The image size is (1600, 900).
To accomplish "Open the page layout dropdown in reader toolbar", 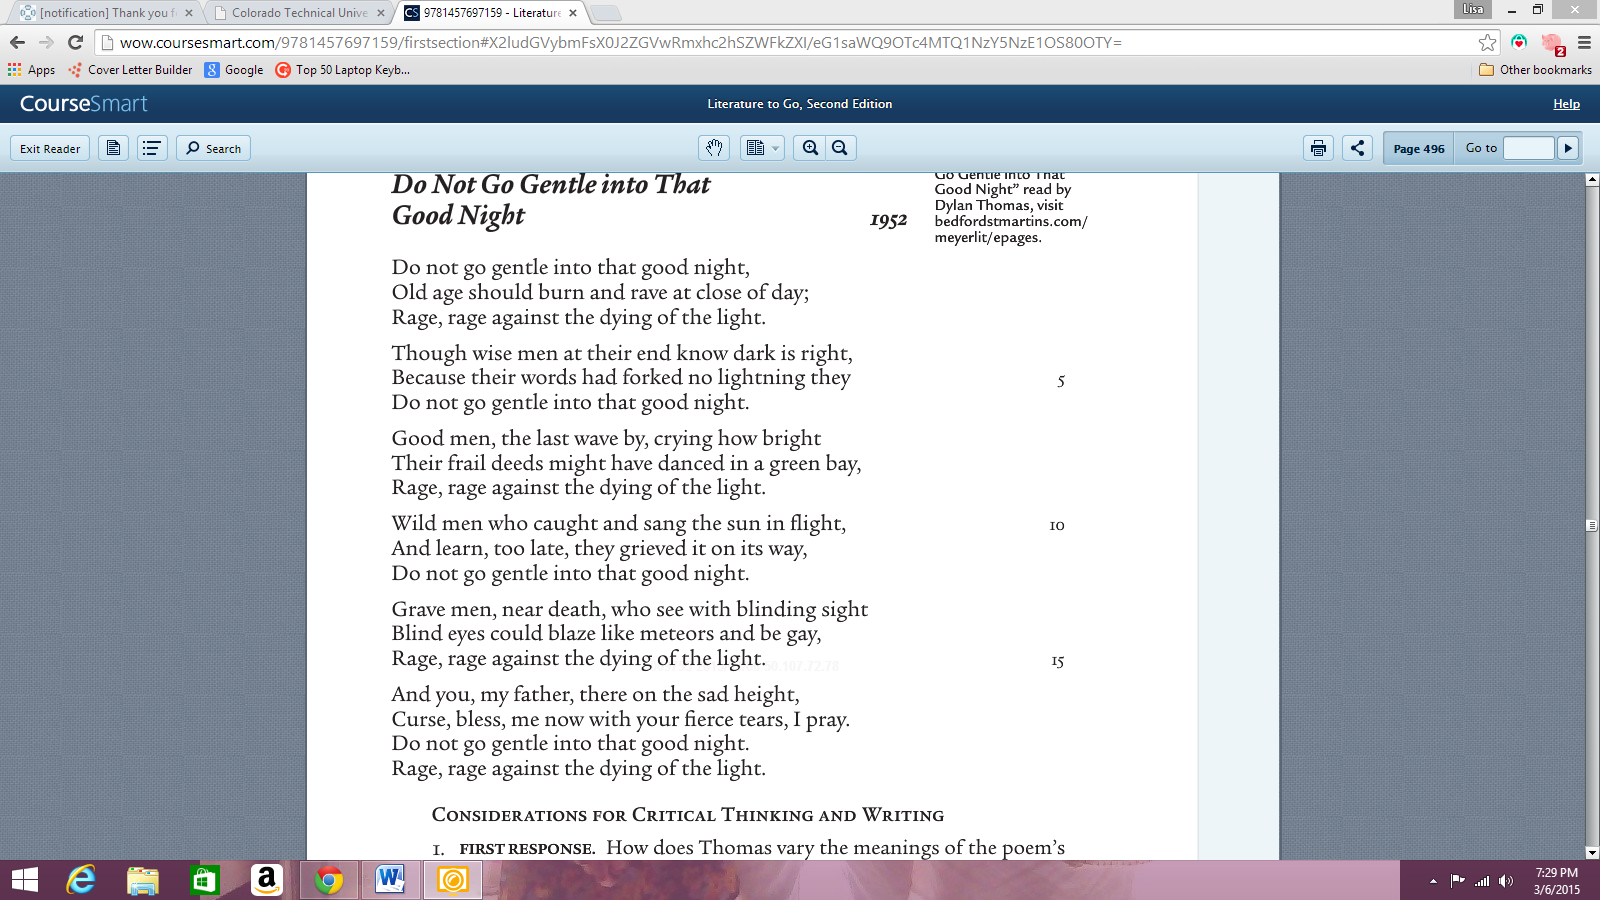I will point(763,148).
